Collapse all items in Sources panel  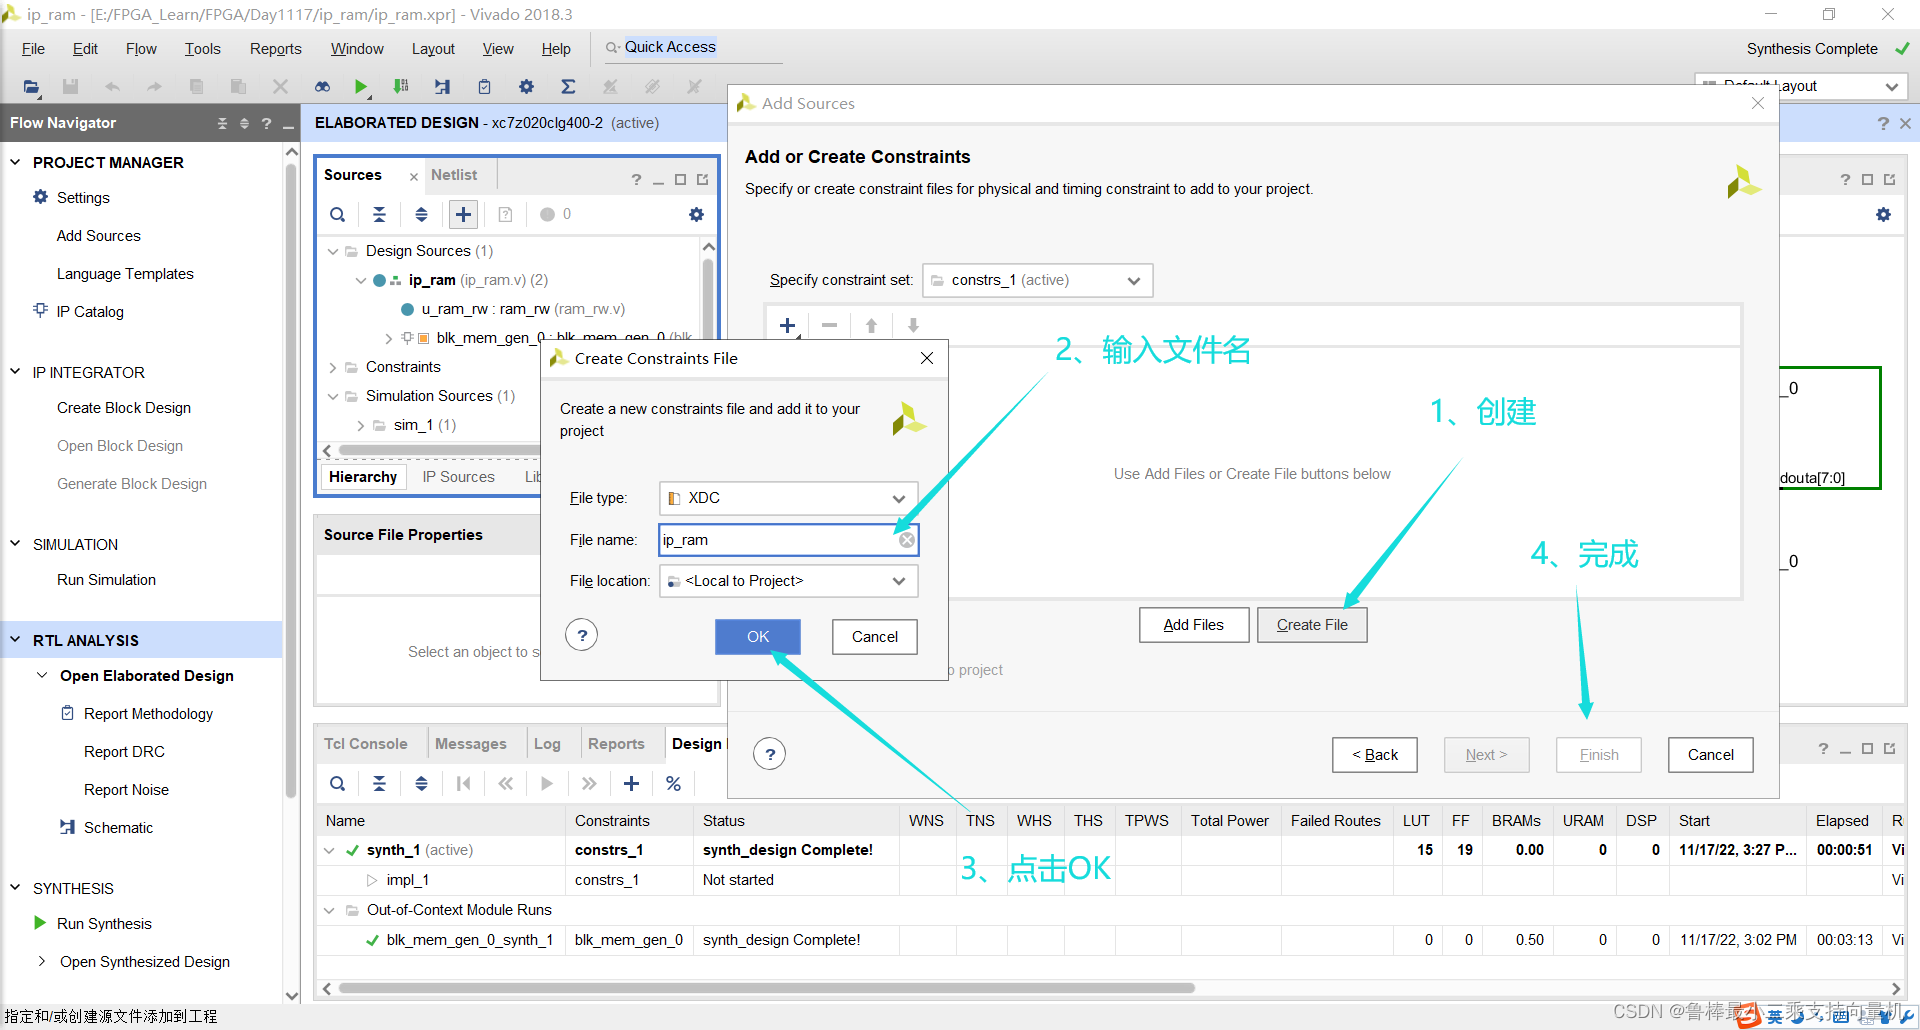point(379,214)
